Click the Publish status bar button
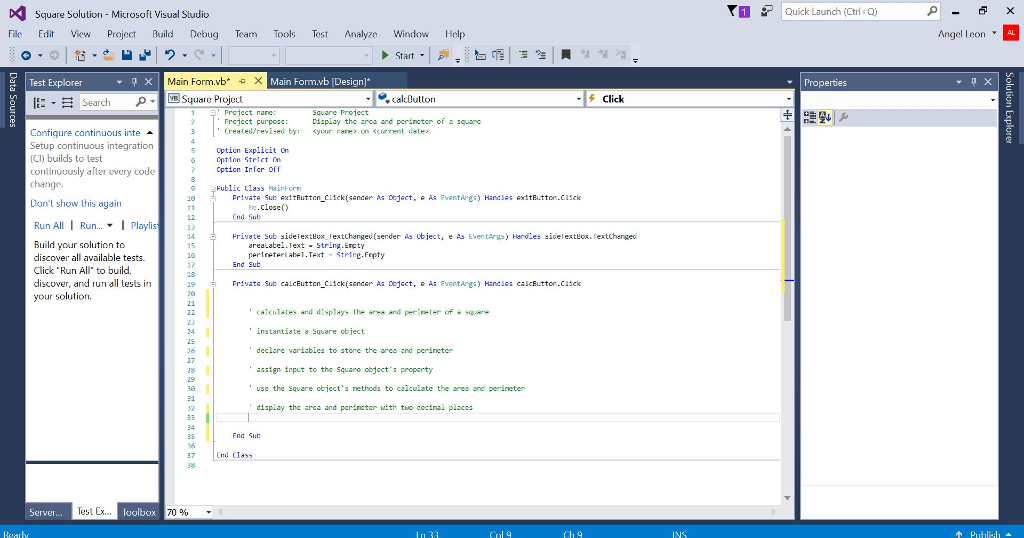 click(985, 533)
